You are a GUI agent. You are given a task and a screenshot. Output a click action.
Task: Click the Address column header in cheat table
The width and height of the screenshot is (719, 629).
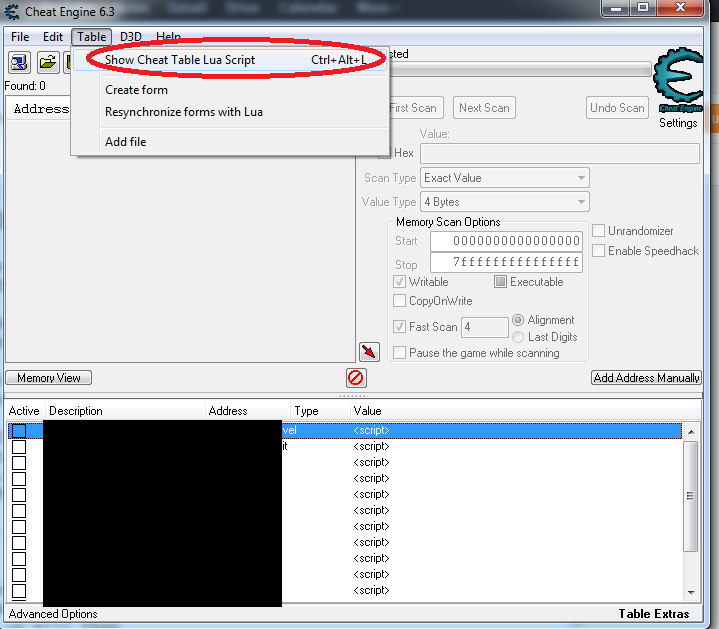(248, 411)
